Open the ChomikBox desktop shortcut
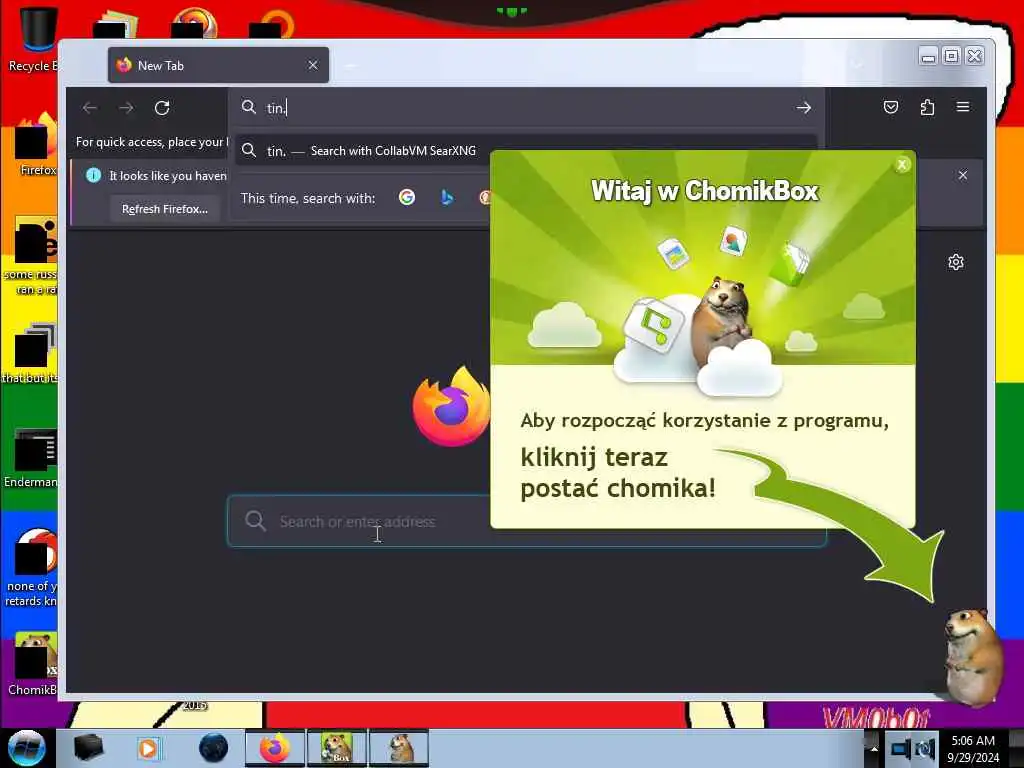 pos(34,665)
